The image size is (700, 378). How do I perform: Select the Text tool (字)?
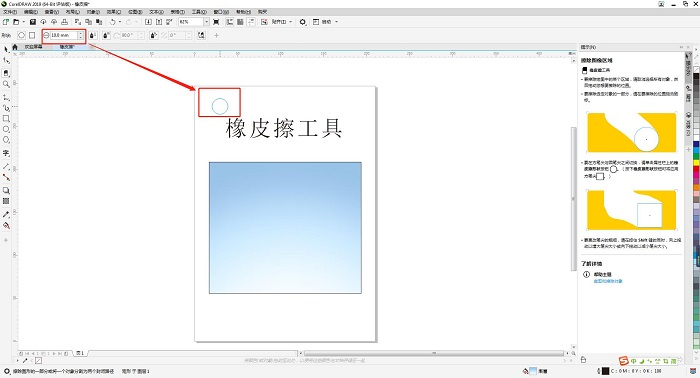coord(6,153)
